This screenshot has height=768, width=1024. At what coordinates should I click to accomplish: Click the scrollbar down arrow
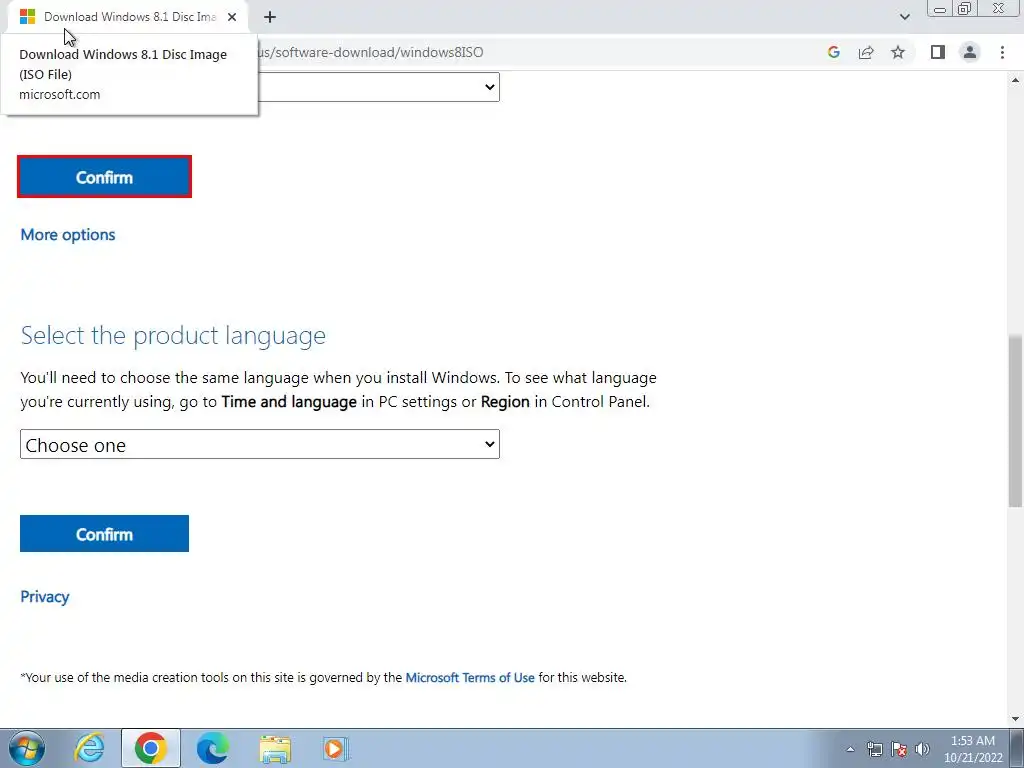(x=1015, y=719)
